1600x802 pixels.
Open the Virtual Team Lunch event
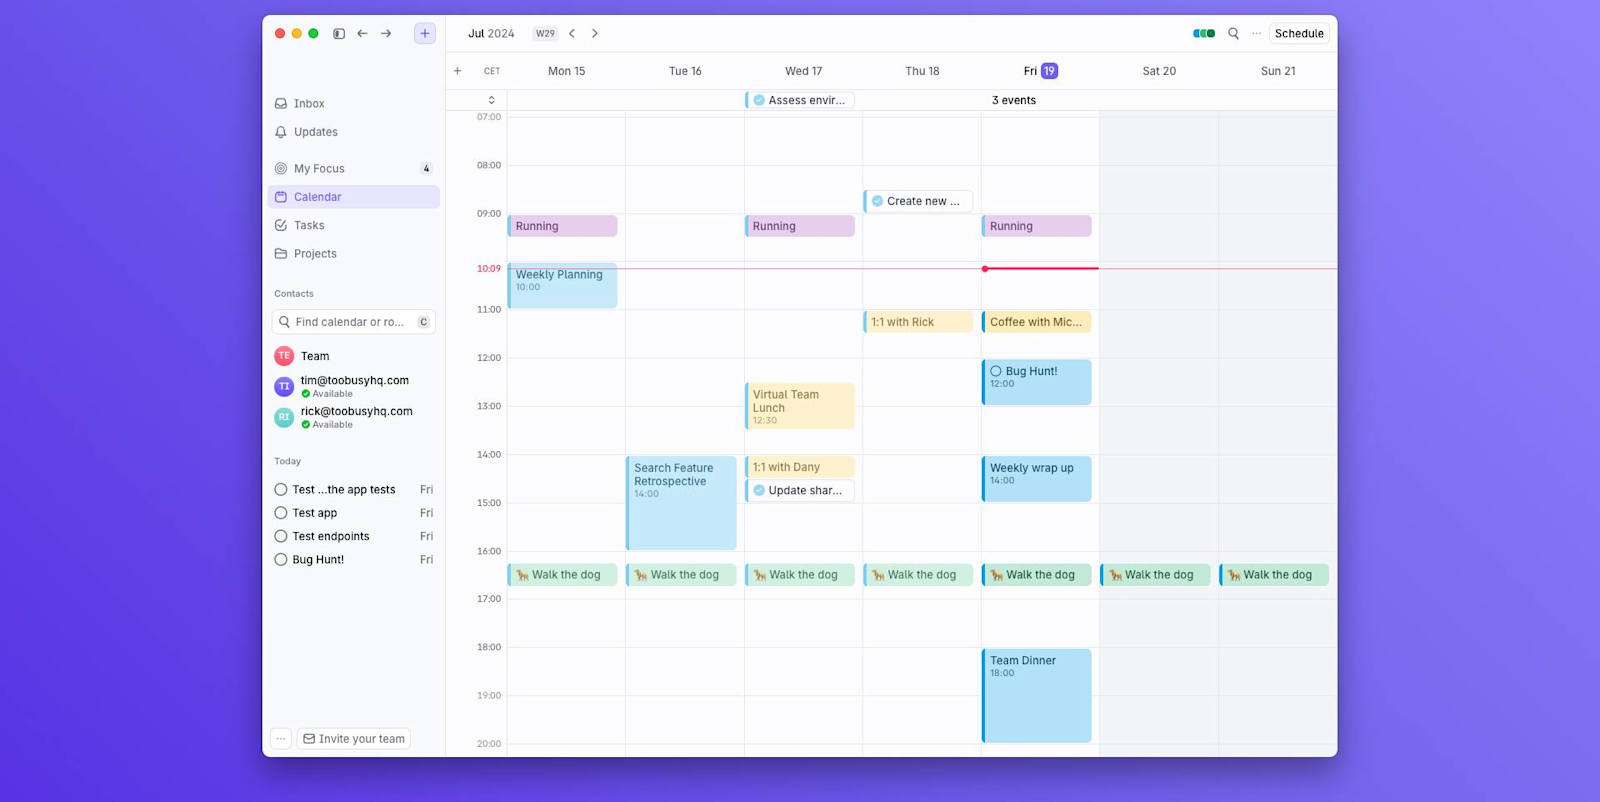[800, 406]
